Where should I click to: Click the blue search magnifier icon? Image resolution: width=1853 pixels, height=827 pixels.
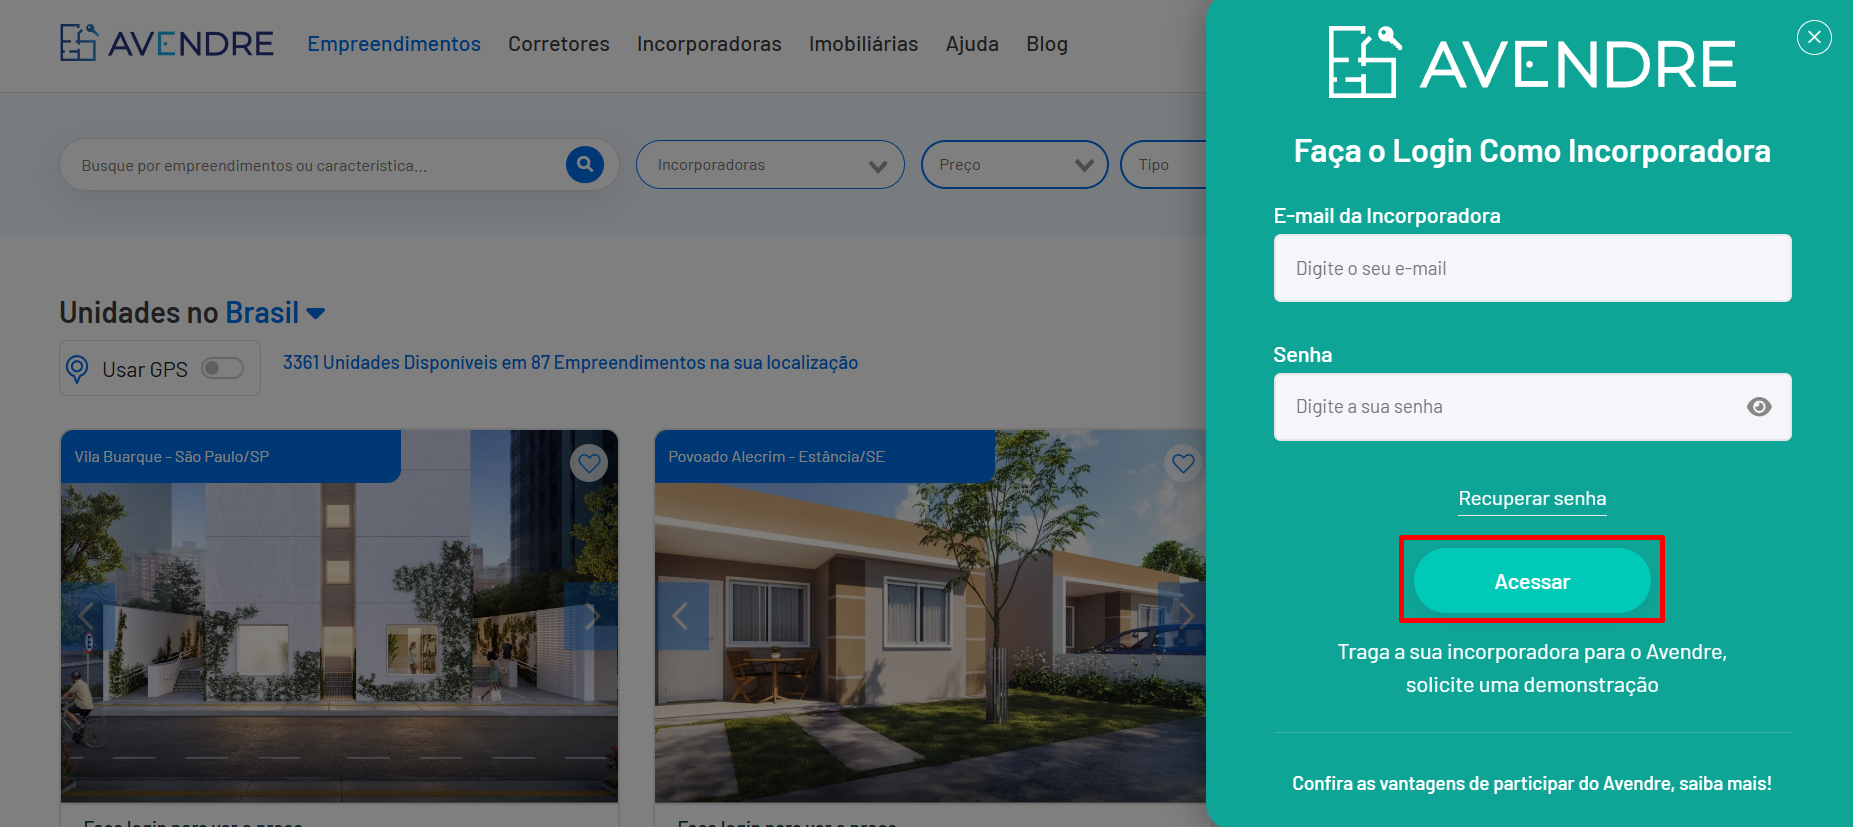click(x=585, y=164)
